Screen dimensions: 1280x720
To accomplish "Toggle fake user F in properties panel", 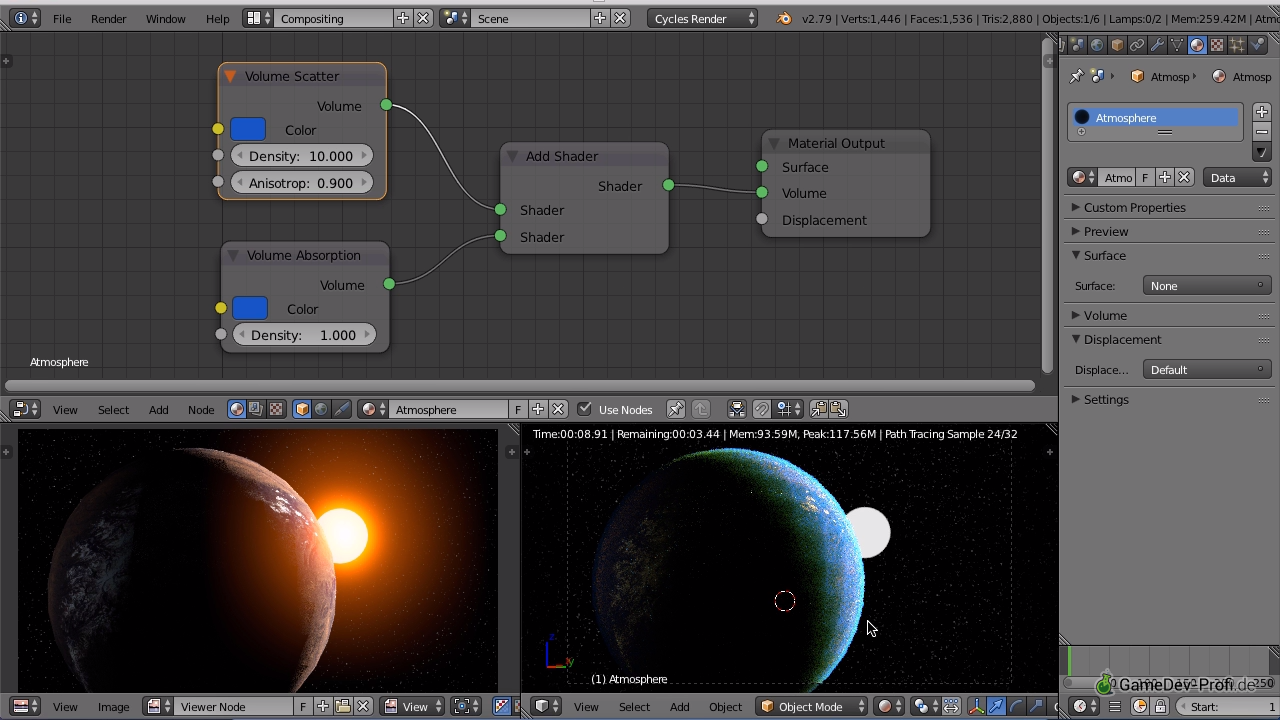I will pos(1145,177).
